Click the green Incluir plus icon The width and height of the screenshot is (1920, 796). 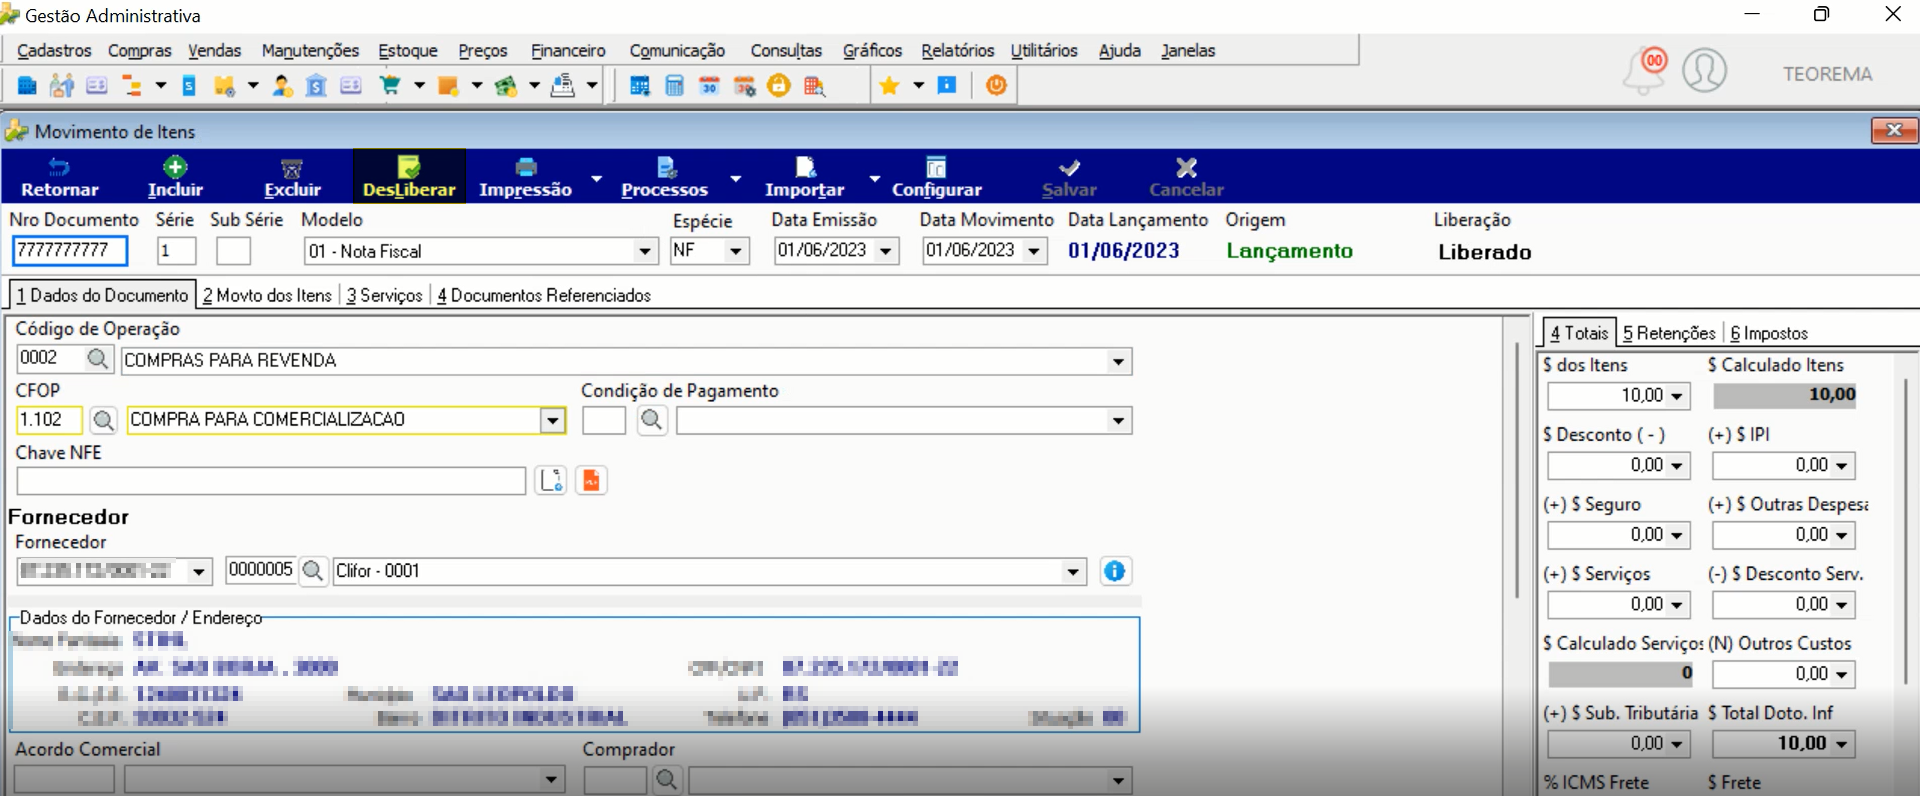pyautogui.click(x=175, y=167)
